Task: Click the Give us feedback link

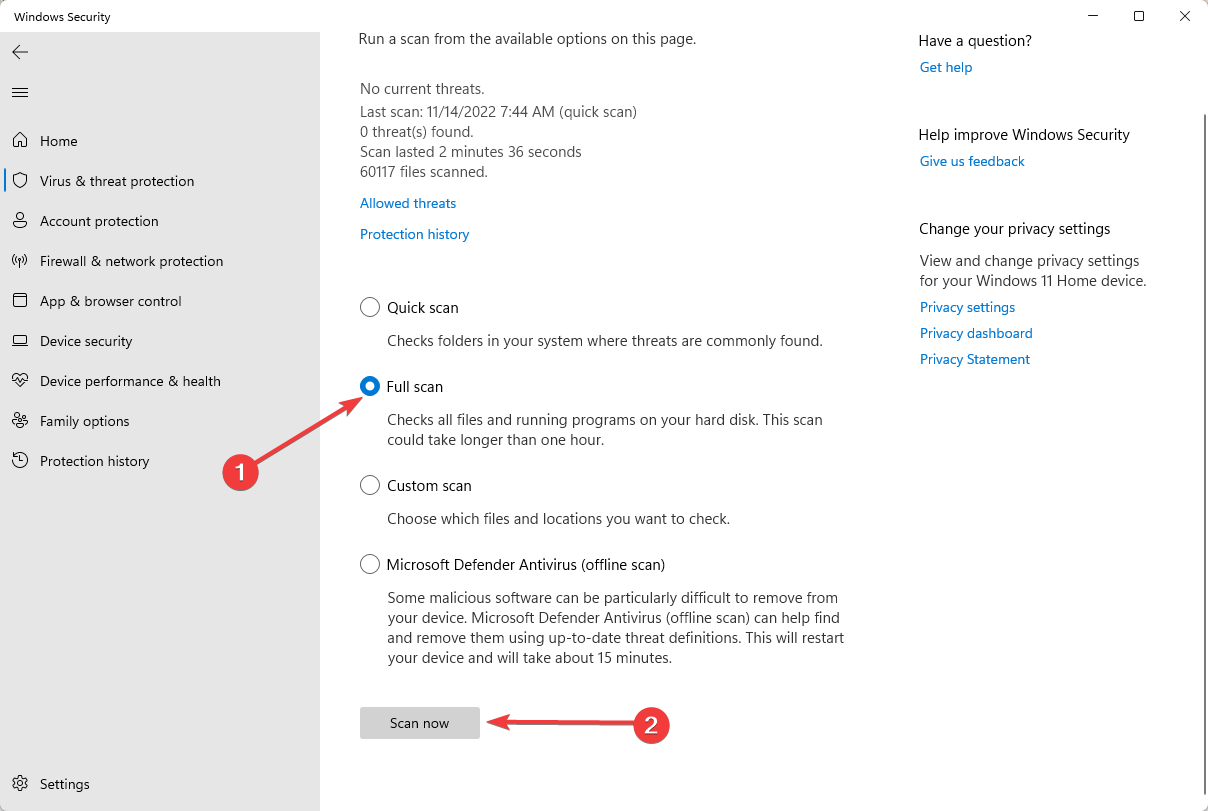Action: 972,161
